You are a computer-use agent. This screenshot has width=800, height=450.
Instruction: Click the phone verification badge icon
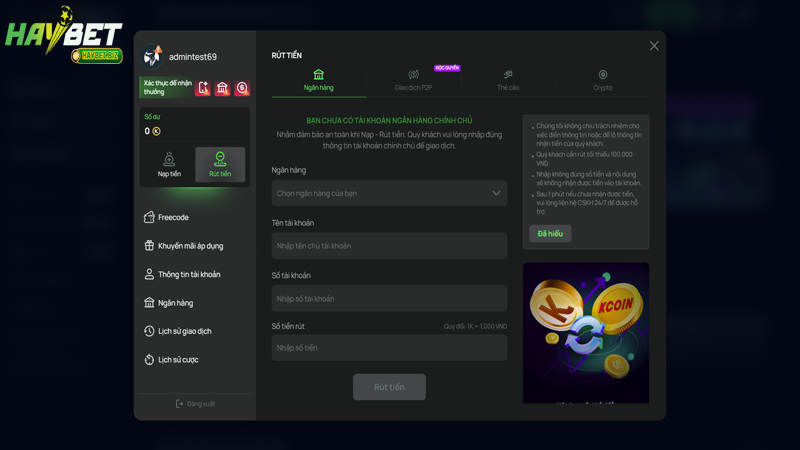pyautogui.click(x=203, y=88)
